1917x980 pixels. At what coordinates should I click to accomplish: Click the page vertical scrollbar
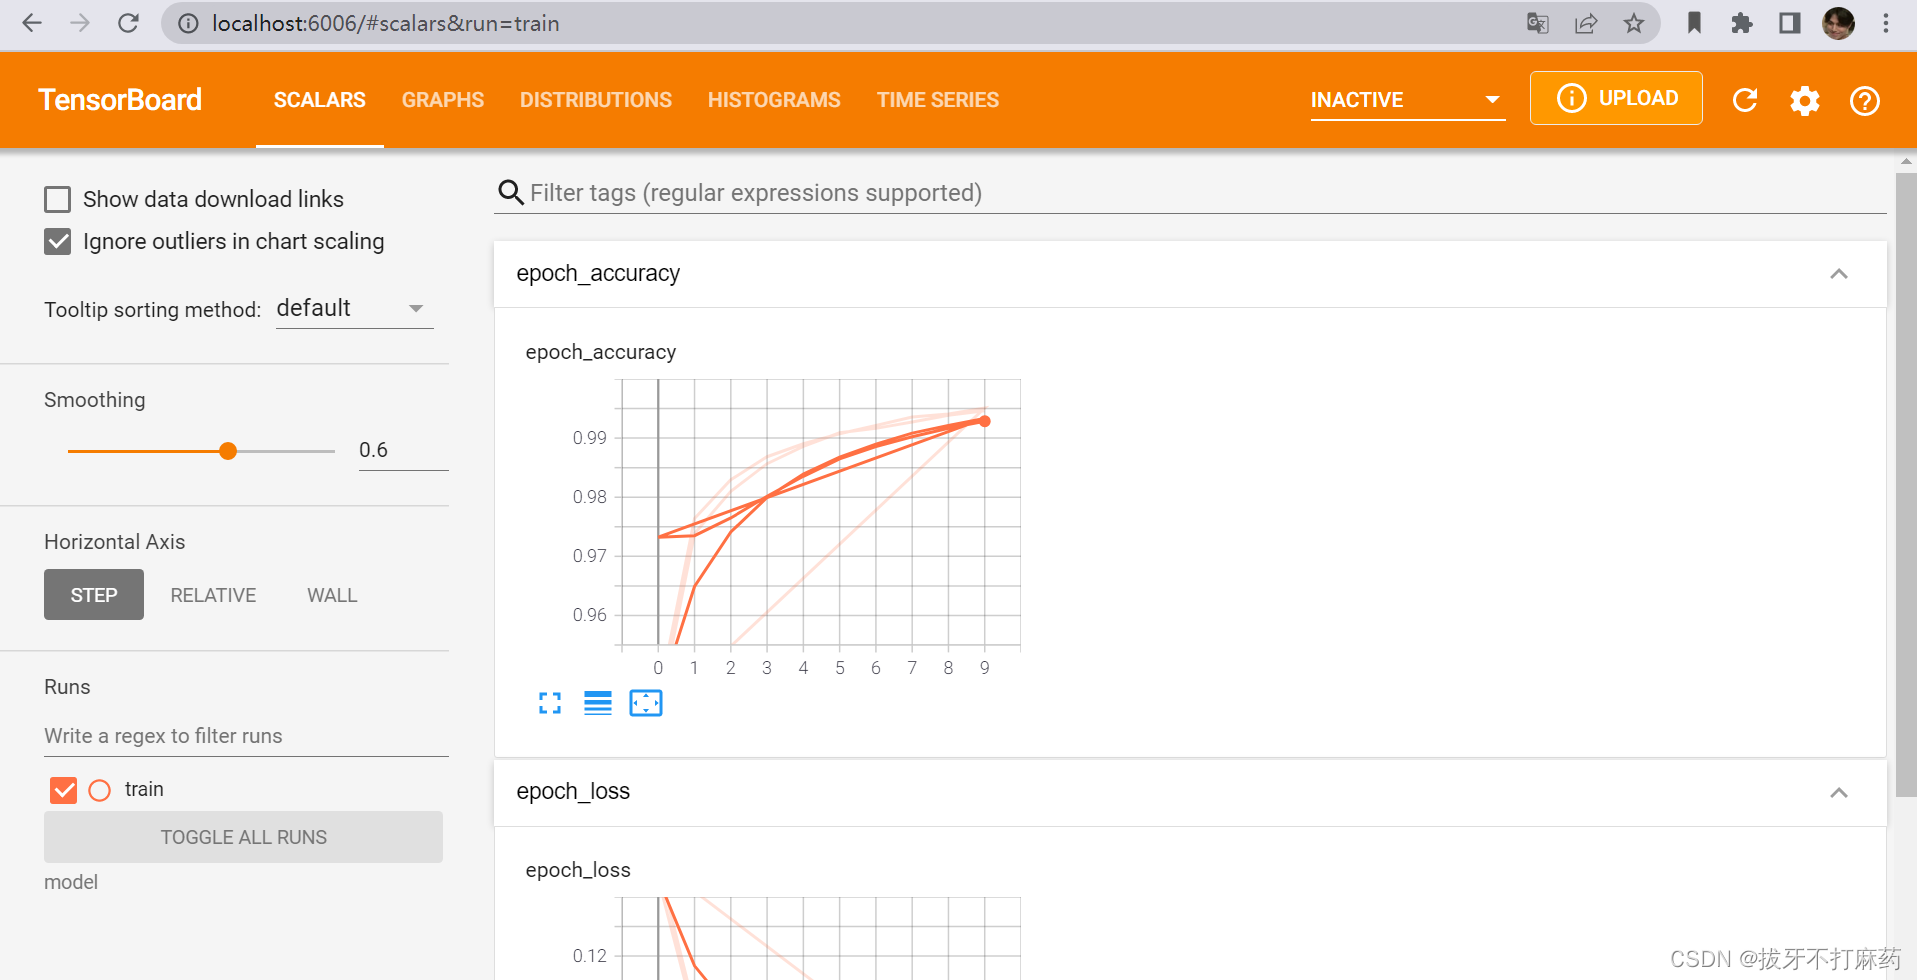pos(1906,485)
